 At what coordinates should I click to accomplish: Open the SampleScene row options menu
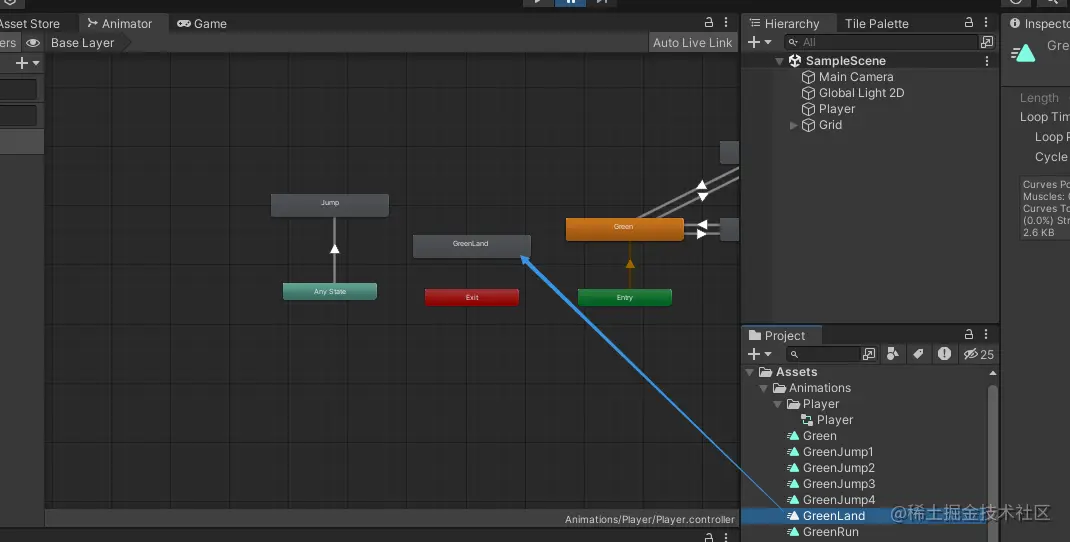click(x=987, y=61)
